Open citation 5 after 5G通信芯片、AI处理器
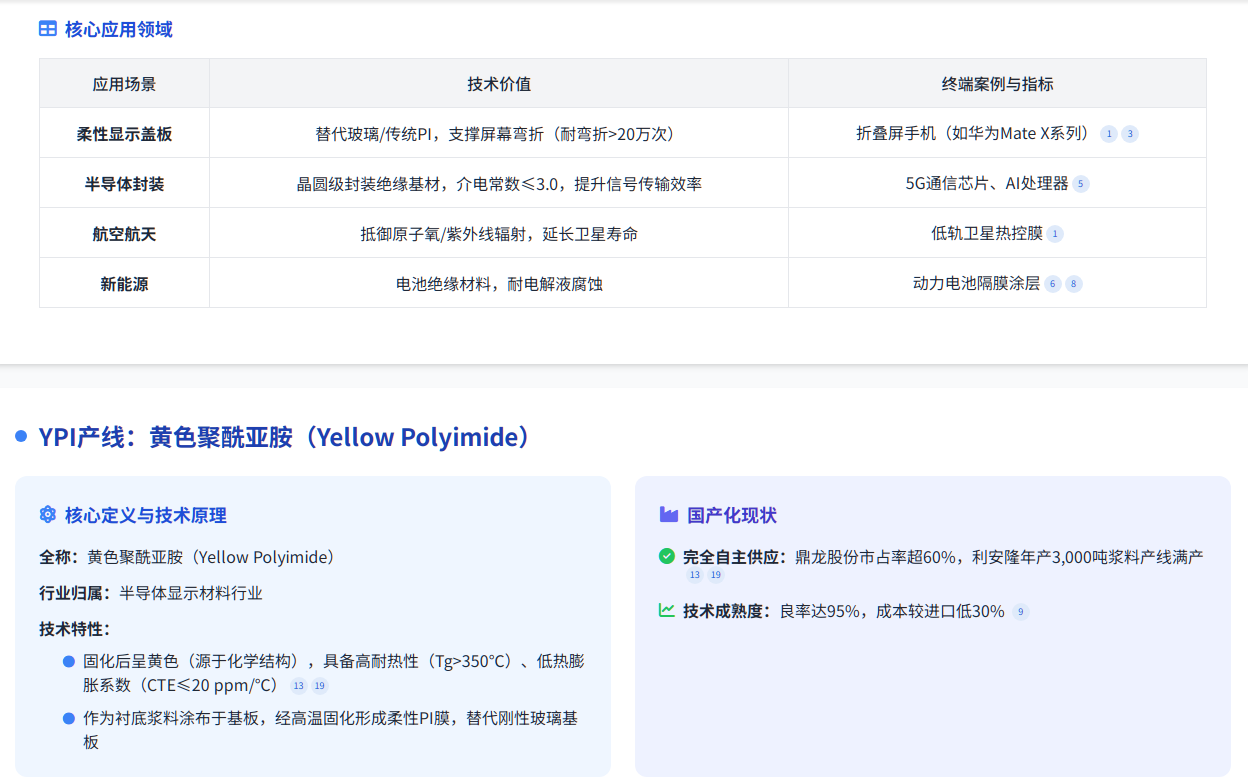This screenshot has width=1248, height=784. coord(1080,184)
